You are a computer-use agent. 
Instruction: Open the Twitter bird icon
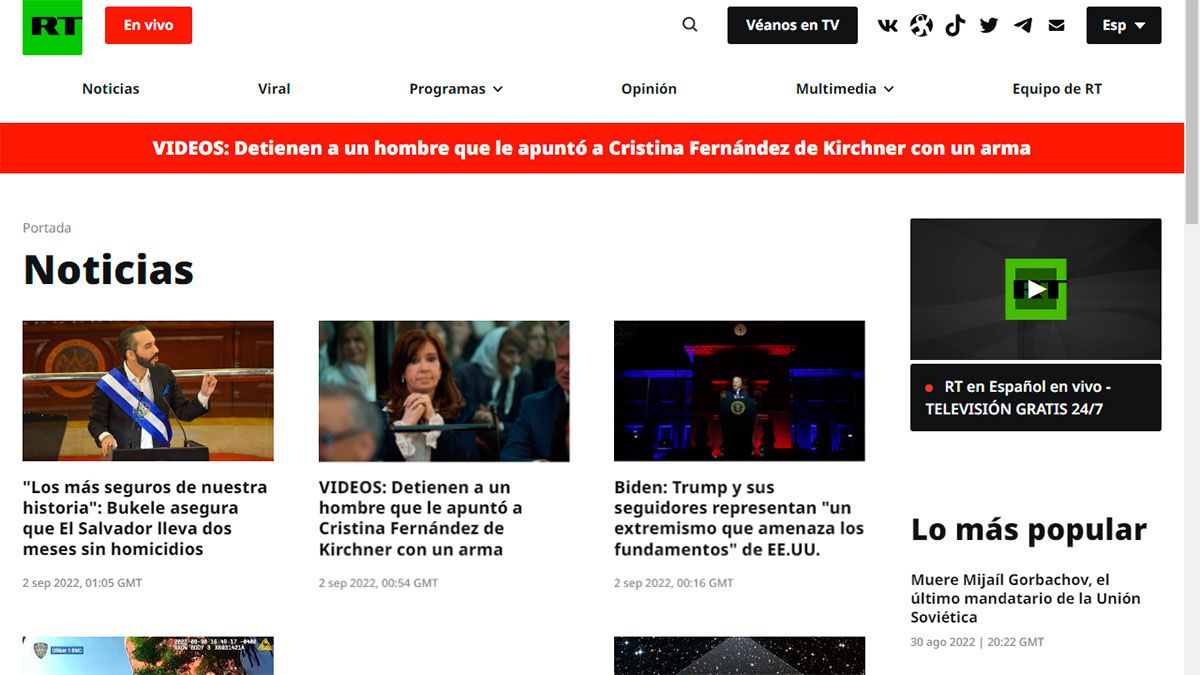point(989,26)
